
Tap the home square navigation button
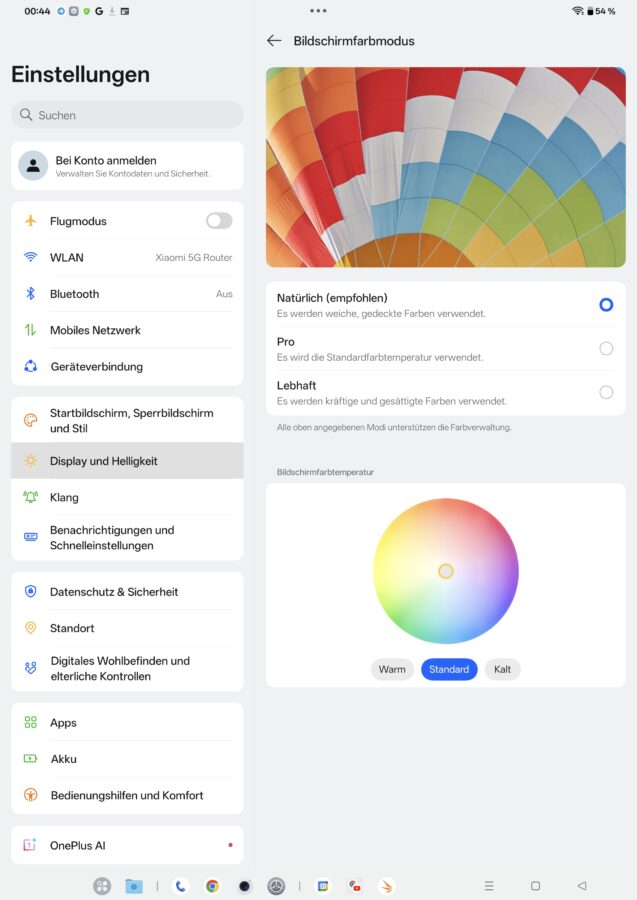coord(535,886)
